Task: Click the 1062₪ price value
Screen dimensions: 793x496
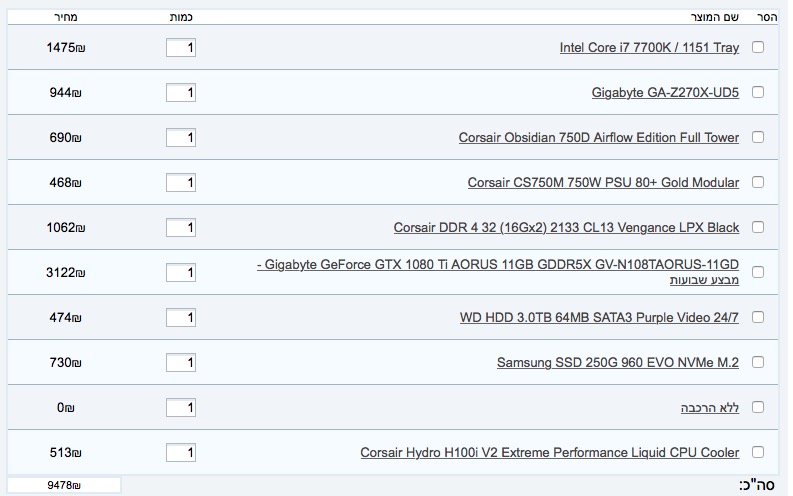Action: point(66,228)
